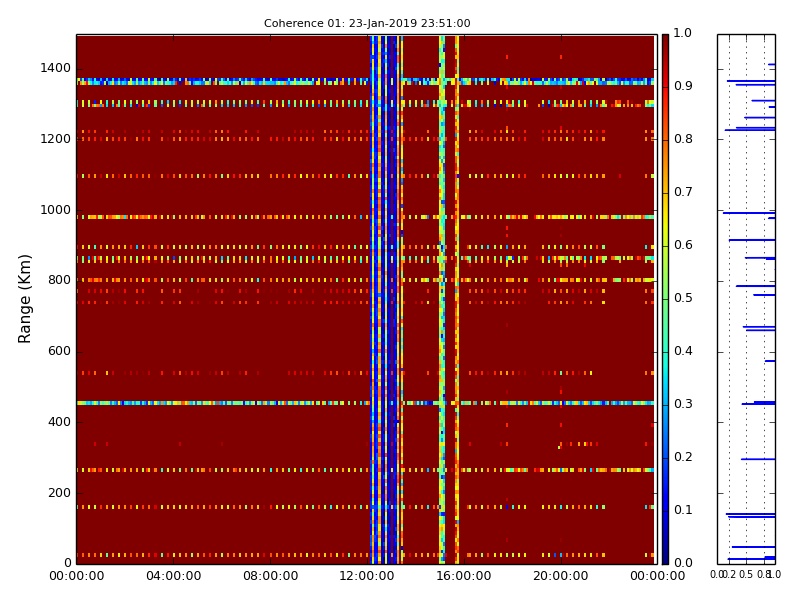The height and width of the screenshot is (600, 800).
Task: Select the 800 range tick label
Action: pos(60,280)
